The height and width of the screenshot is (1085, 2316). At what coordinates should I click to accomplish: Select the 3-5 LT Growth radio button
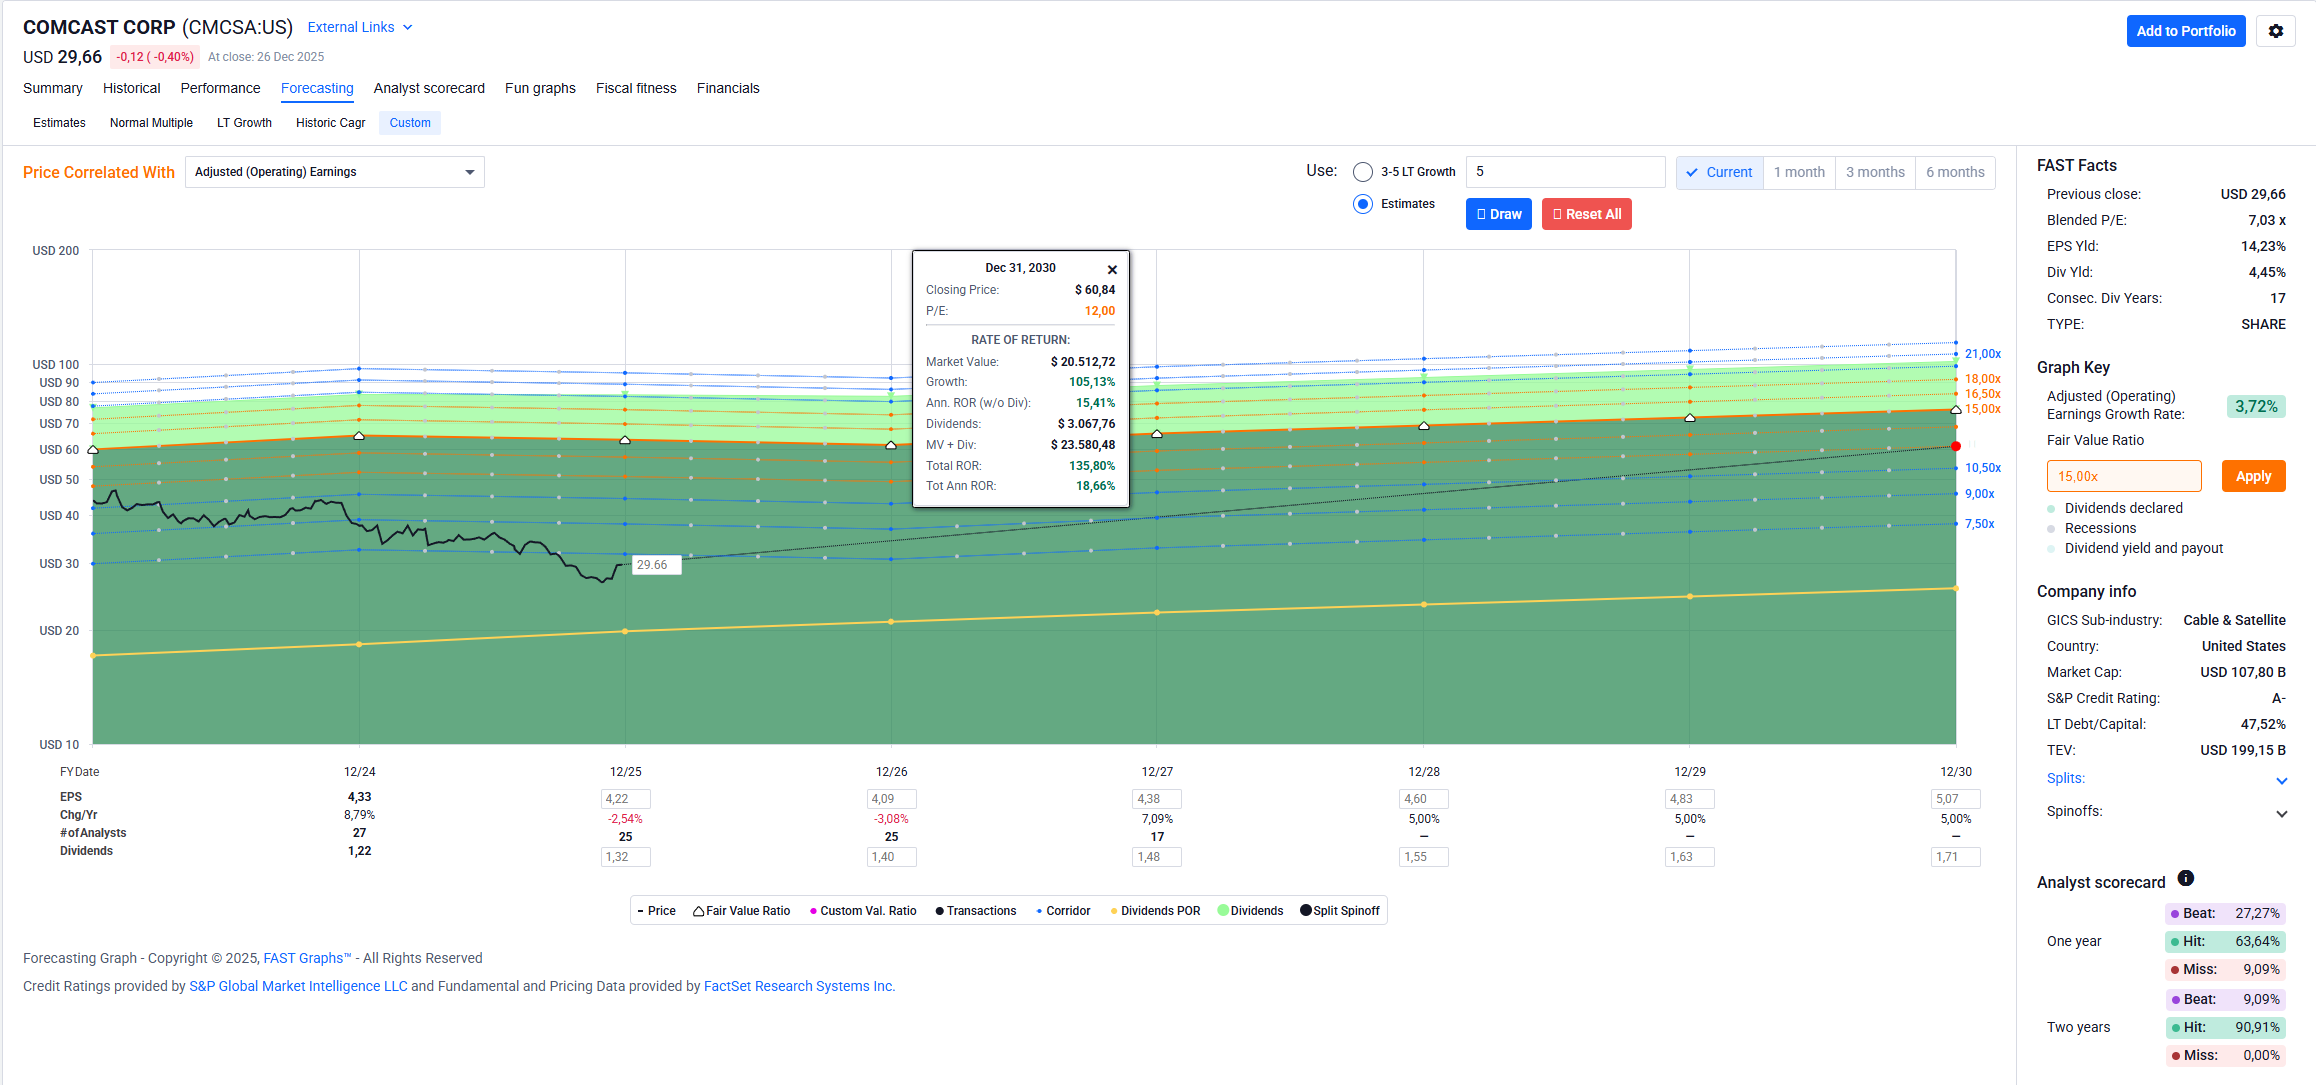tap(1362, 172)
